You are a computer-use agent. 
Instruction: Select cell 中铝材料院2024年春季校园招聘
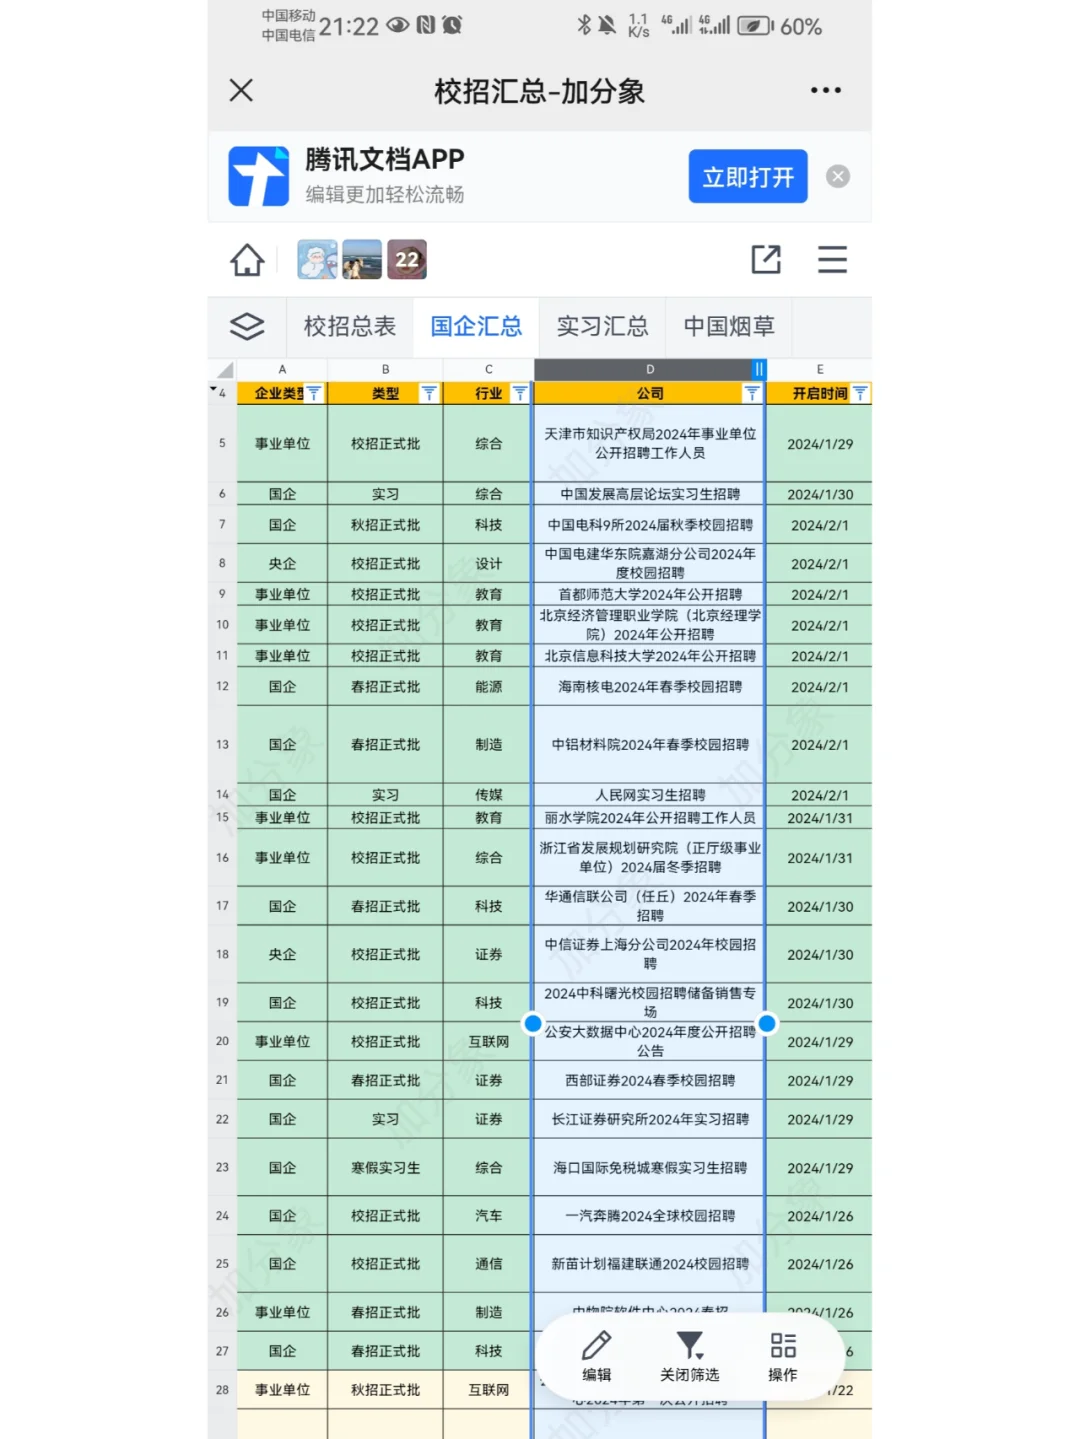click(x=650, y=744)
